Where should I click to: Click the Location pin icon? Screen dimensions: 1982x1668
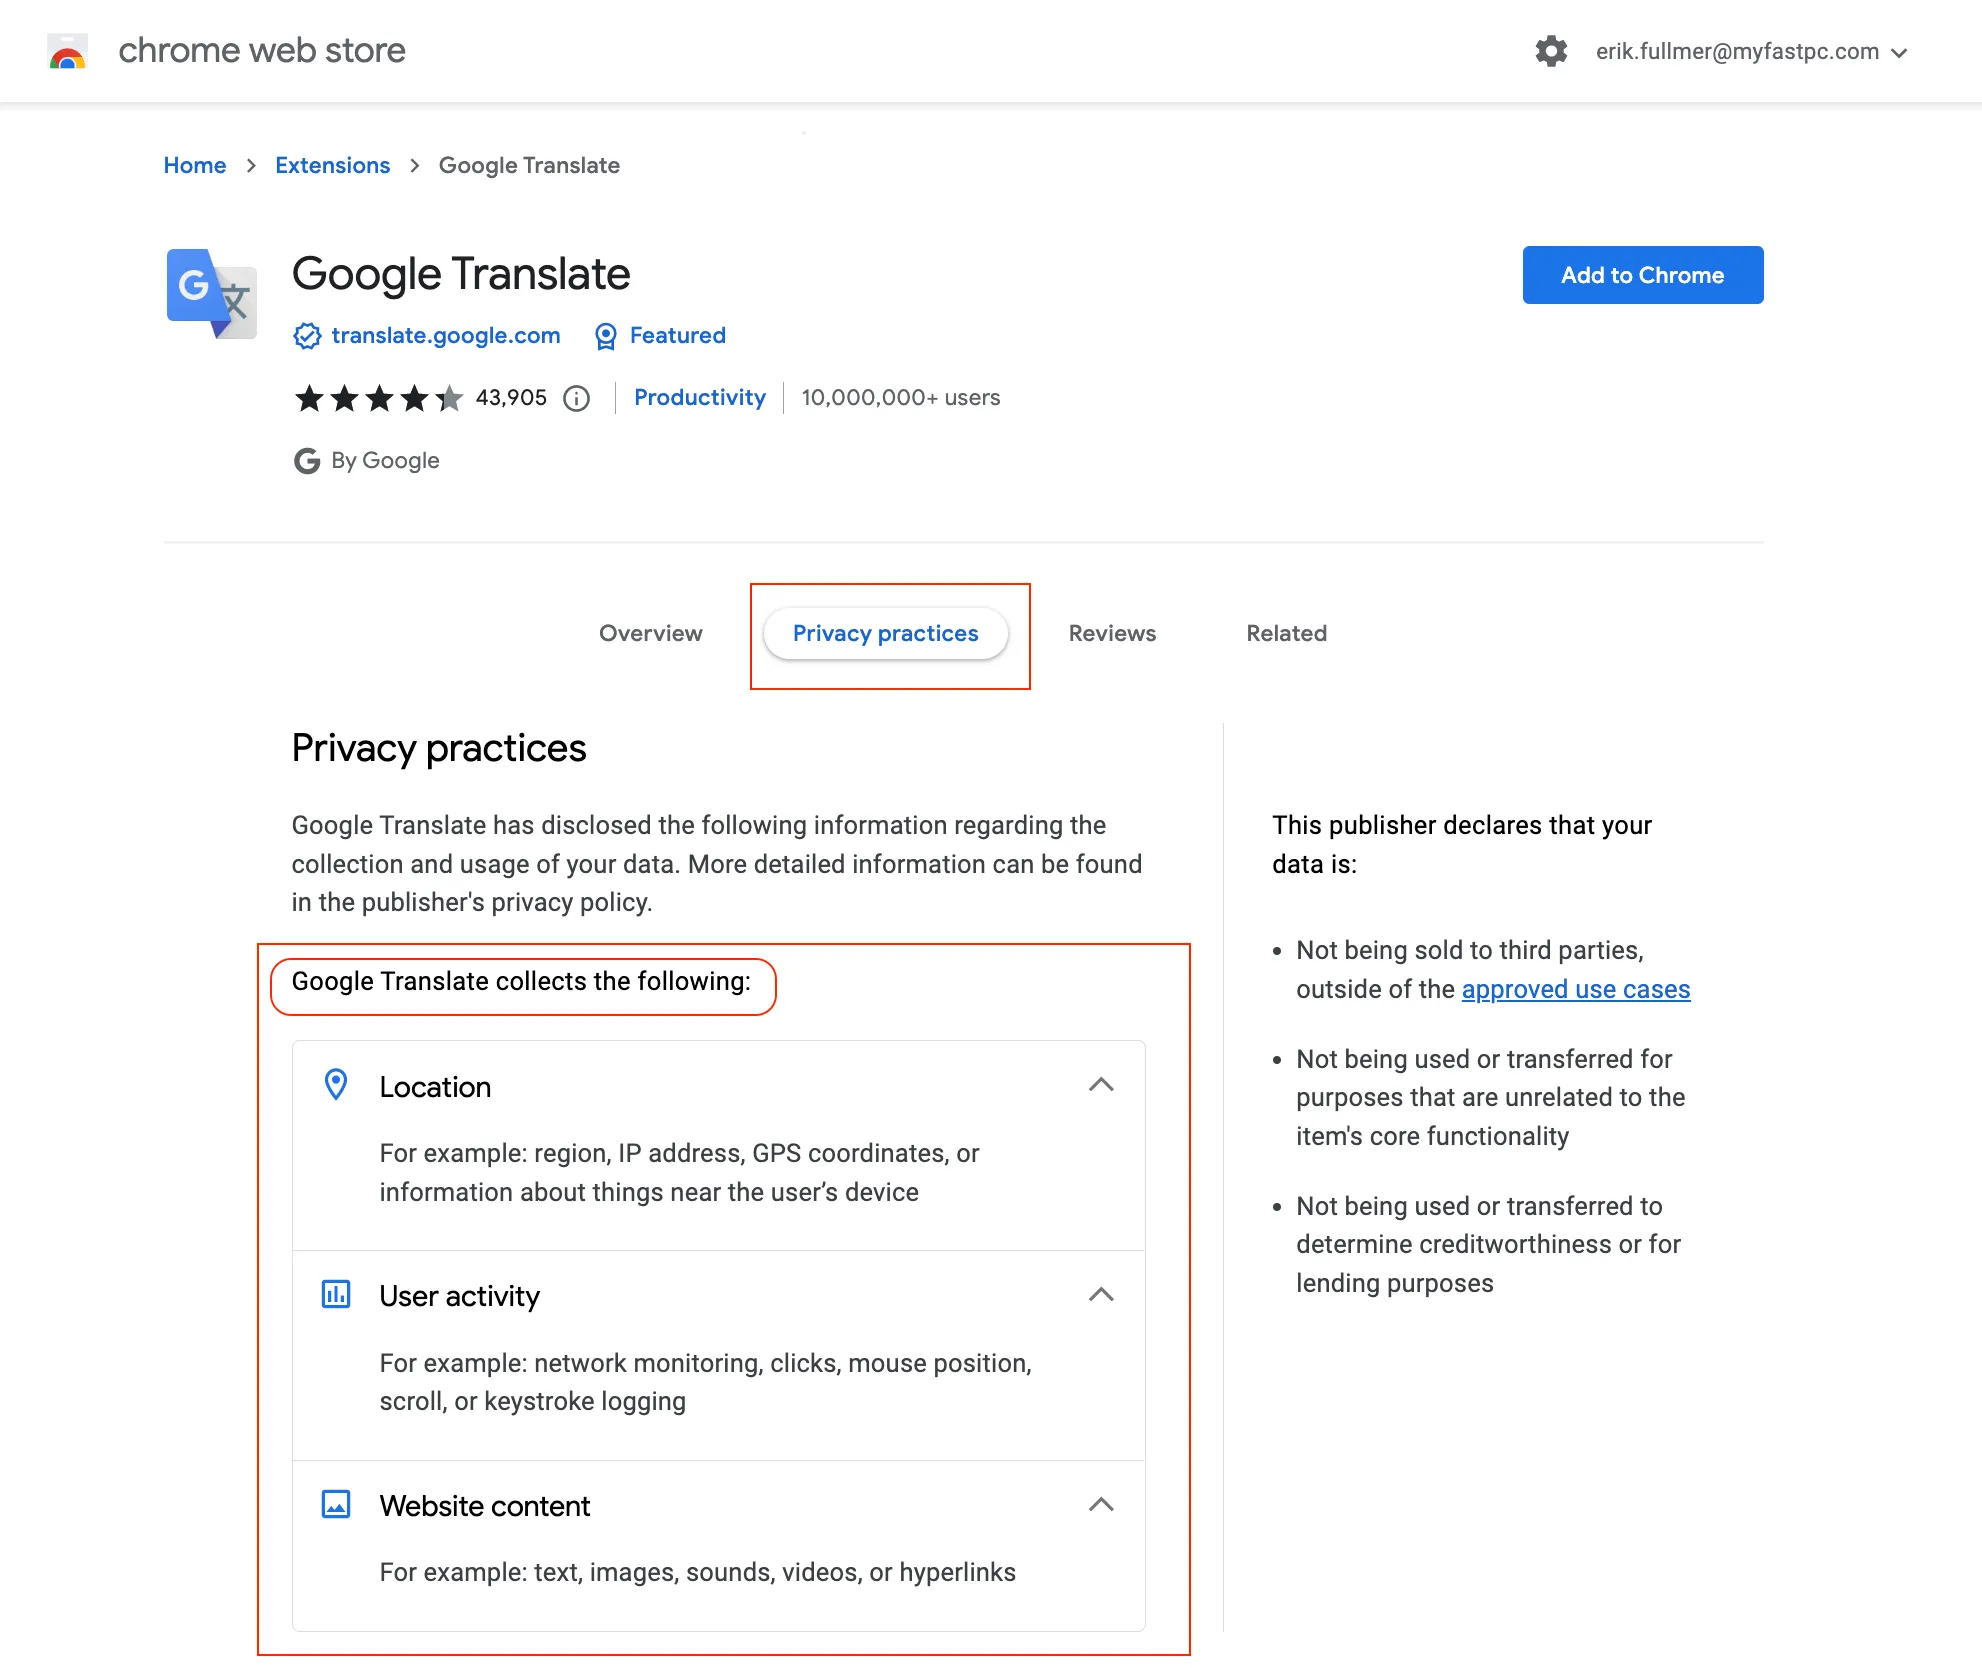[x=336, y=1085]
